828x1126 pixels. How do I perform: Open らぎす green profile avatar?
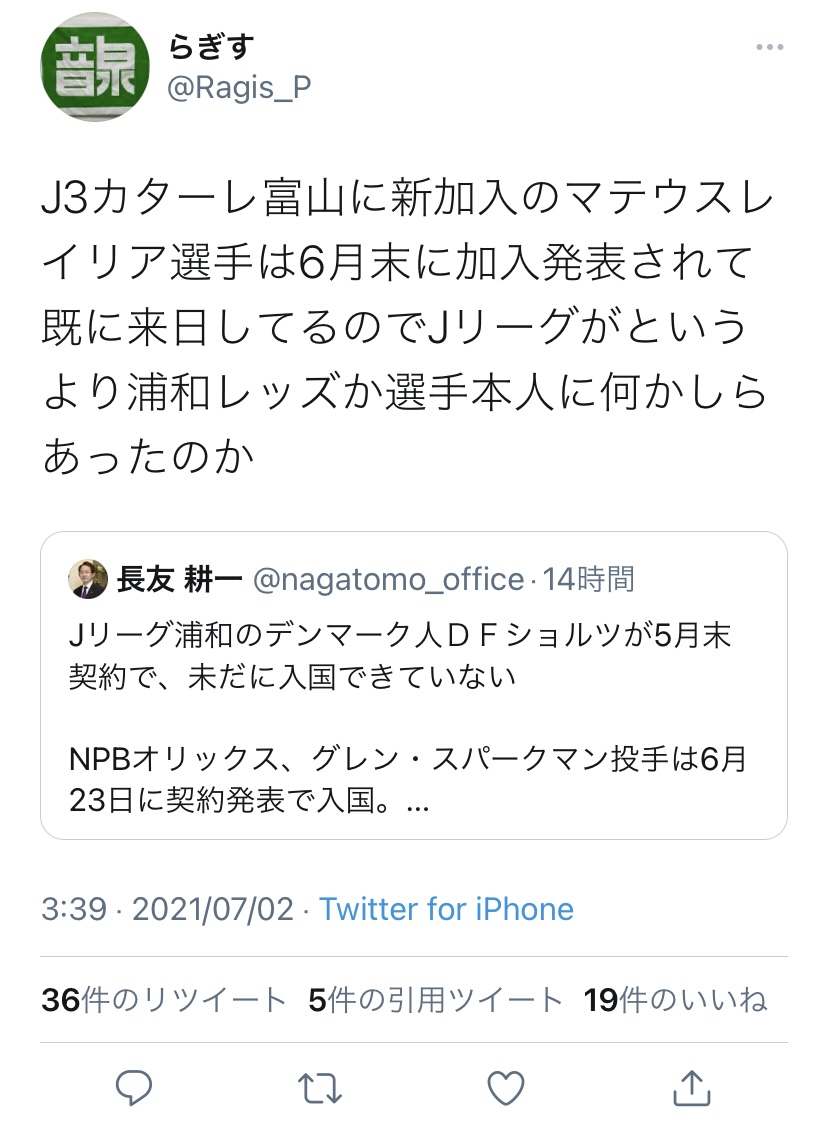coord(95,67)
